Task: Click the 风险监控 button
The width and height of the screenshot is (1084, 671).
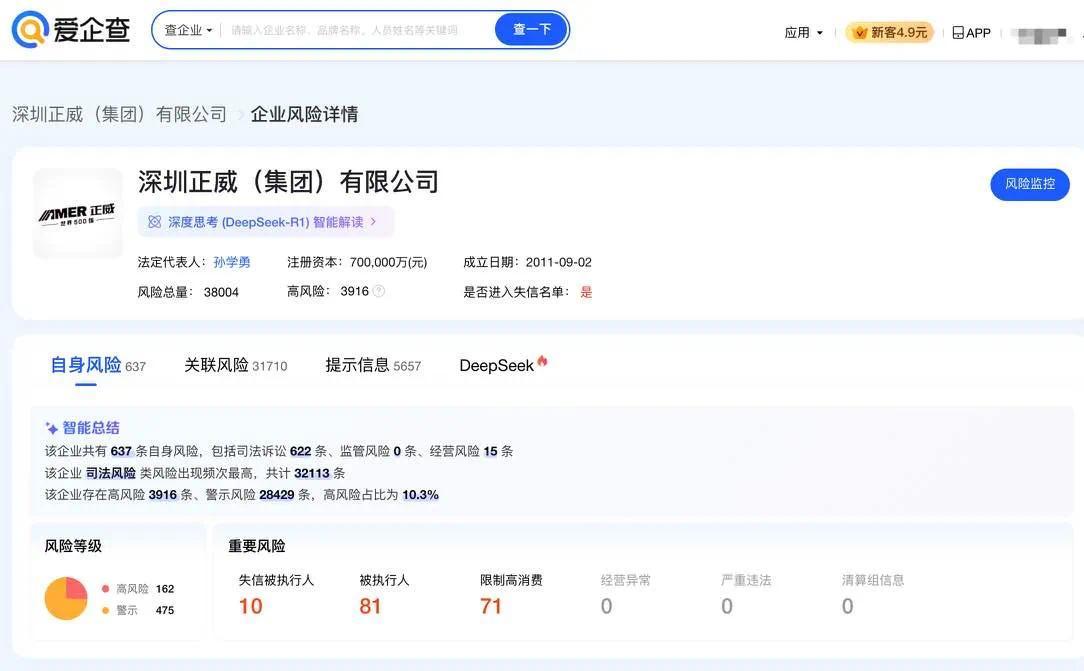Action: [1029, 184]
